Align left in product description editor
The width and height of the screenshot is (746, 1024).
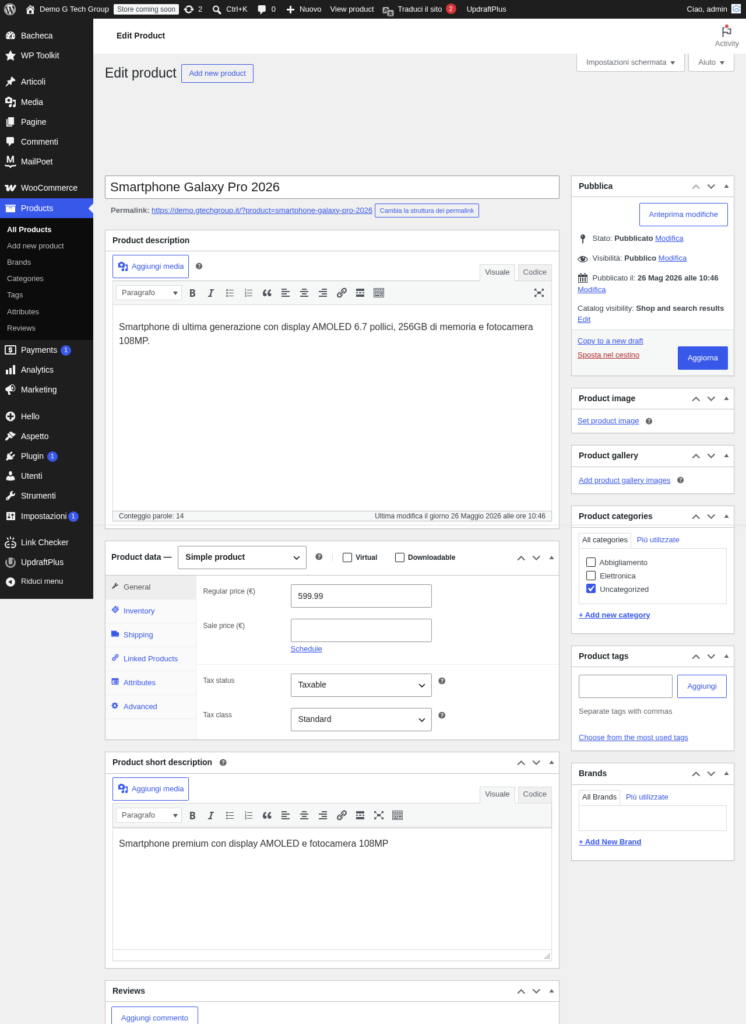coord(285,293)
